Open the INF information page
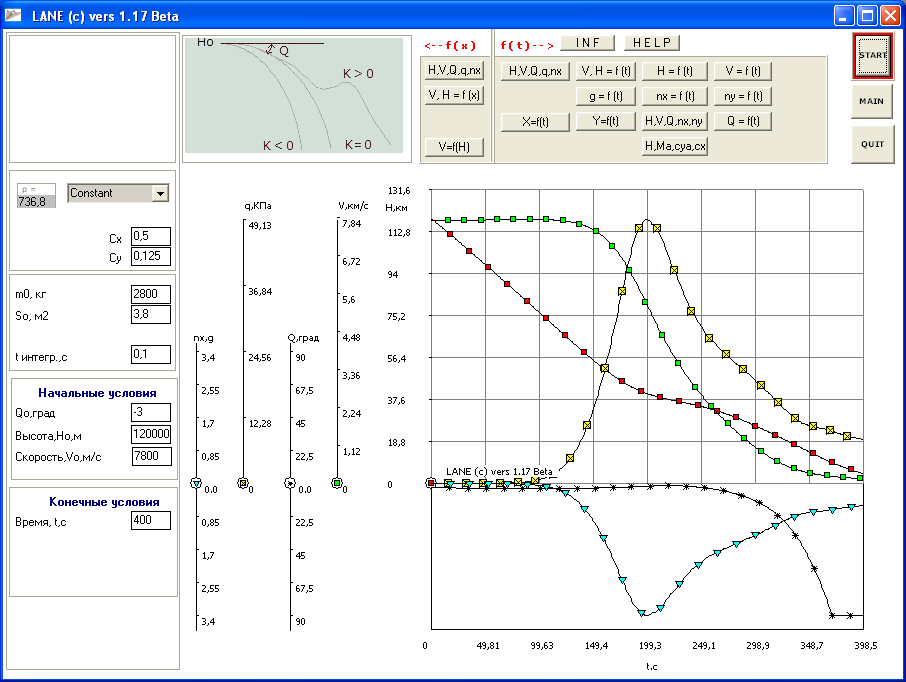The height and width of the screenshot is (682, 906). [x=588, y=43]
